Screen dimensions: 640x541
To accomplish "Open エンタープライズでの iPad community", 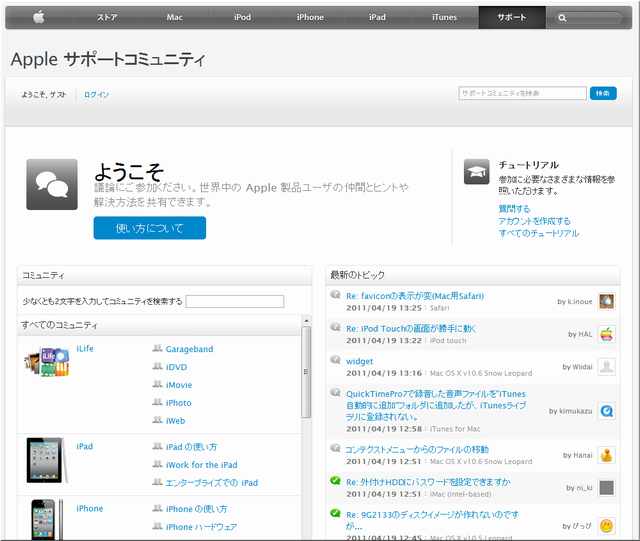I will (212, 483).
